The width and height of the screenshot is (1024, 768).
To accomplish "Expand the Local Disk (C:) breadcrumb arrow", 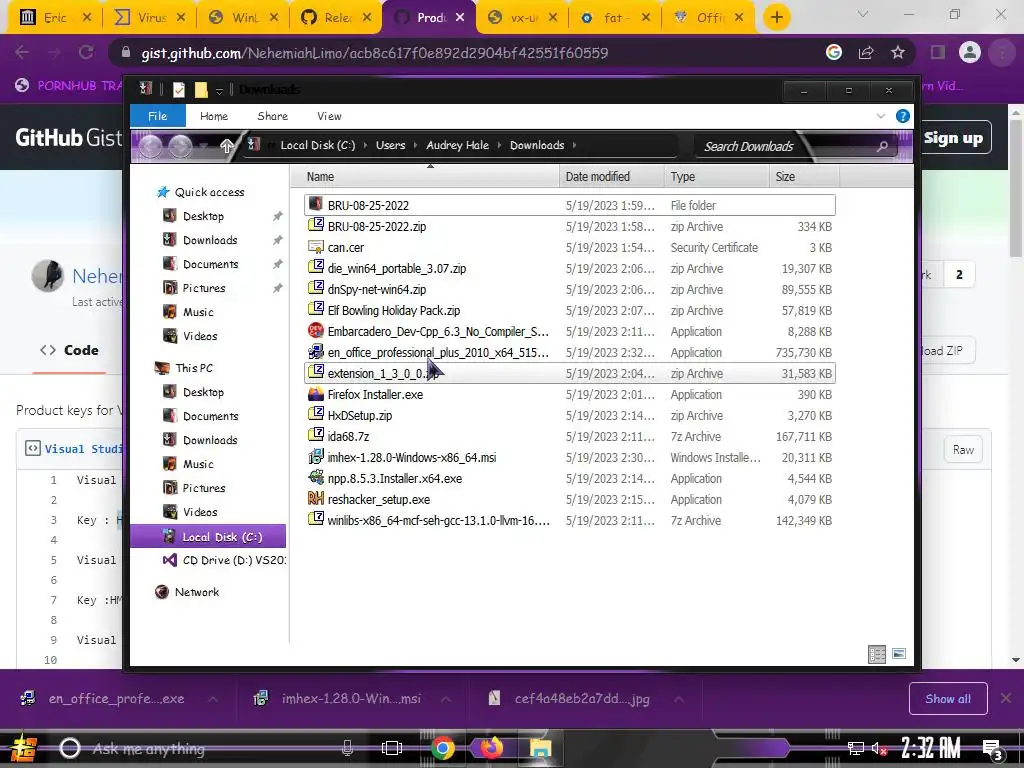I will (365, 146).
